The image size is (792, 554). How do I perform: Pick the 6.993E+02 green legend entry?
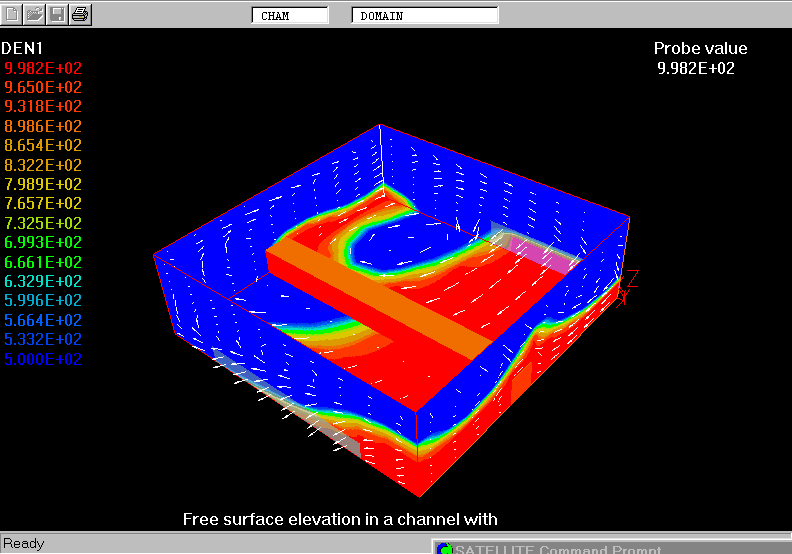click(43, 243)
